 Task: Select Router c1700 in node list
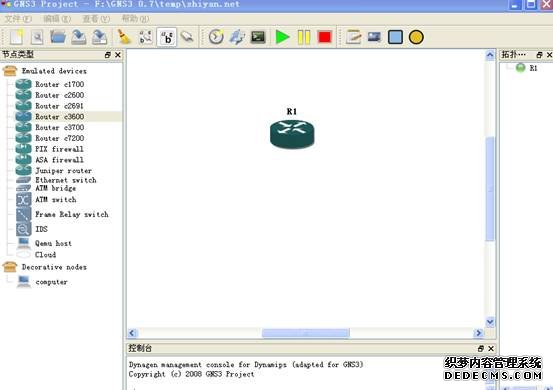click(60, 84)
